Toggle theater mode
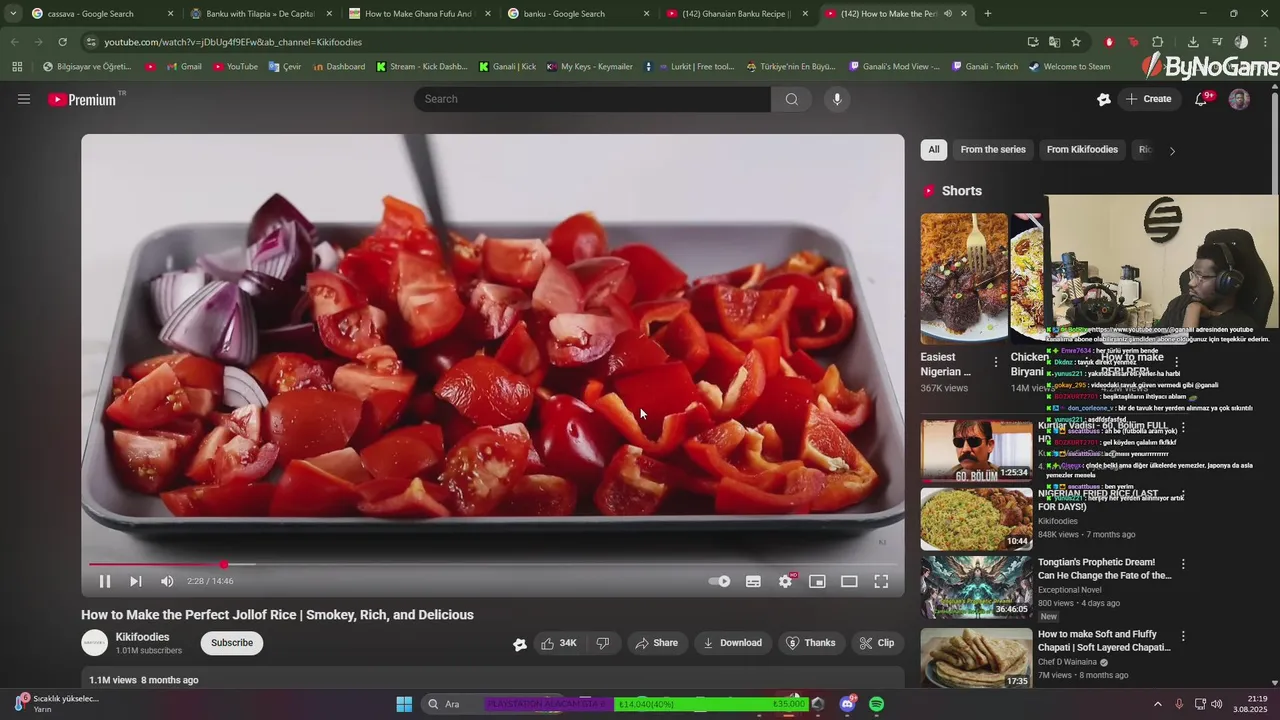The height and width of the screenshot is (720, 1280). (849, 581)
